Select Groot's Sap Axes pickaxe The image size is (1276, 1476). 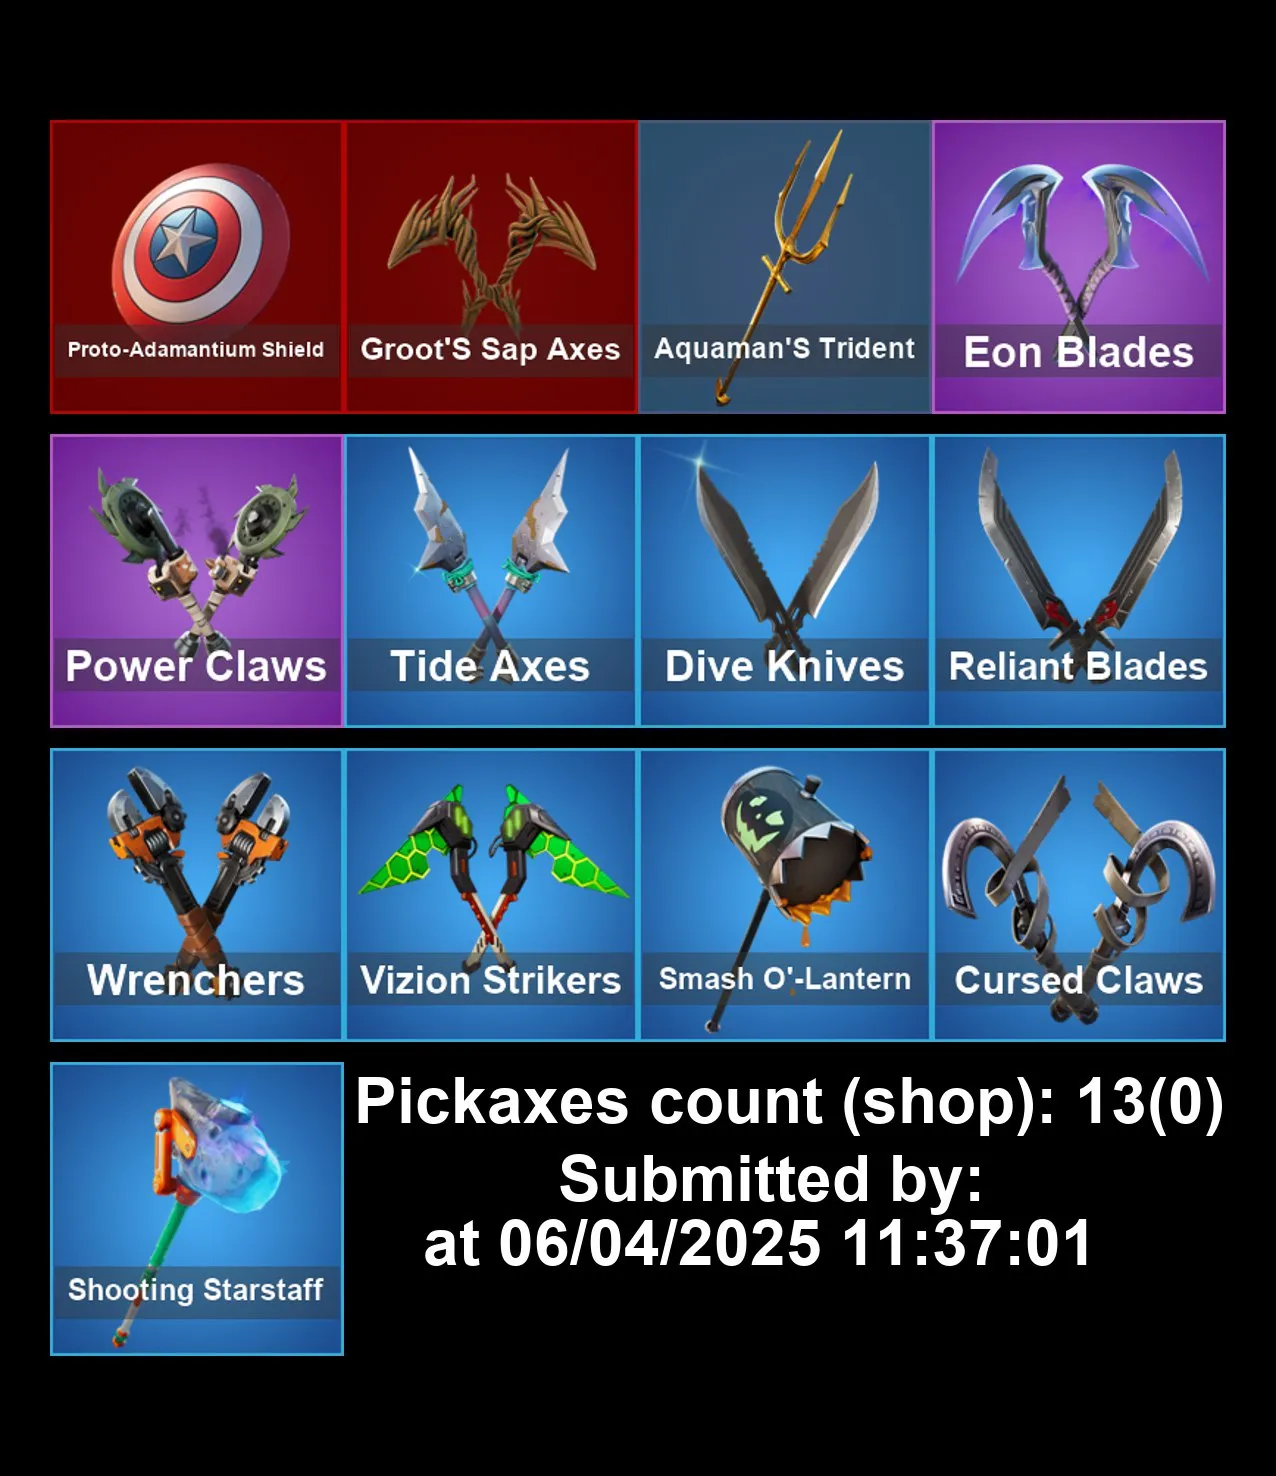coord(490,267)
